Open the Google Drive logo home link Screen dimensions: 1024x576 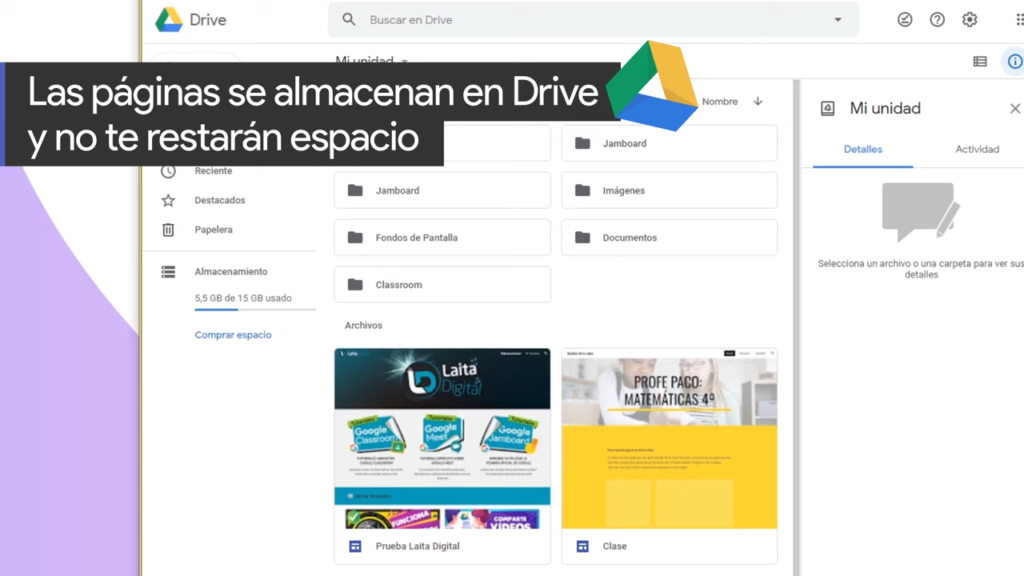191,20
